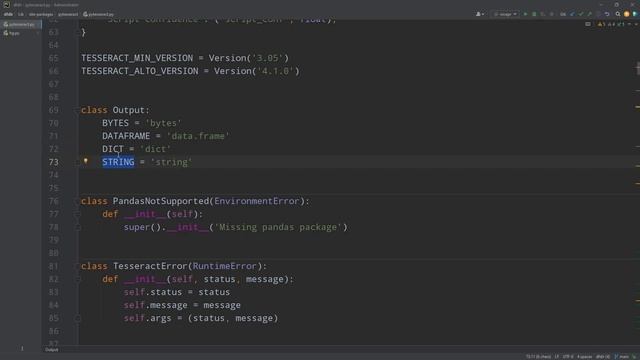The width and height of the screenshot is (640, 360).
Task: Click the pytesseract.py breadcrumb file item
Action: 98,14
